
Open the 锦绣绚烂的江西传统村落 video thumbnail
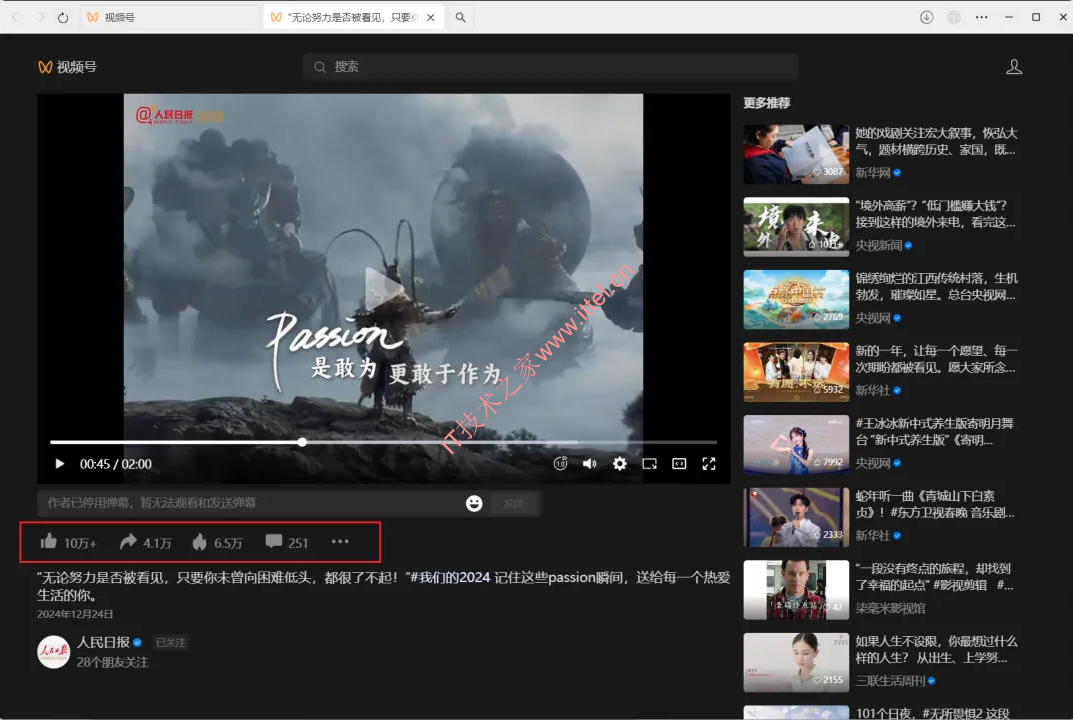796,299
